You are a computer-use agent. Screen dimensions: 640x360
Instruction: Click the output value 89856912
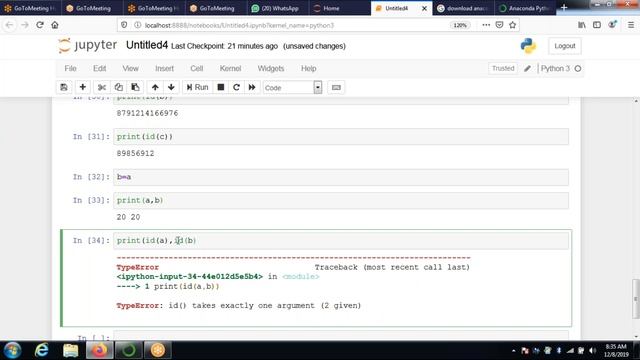click(136, 153)
